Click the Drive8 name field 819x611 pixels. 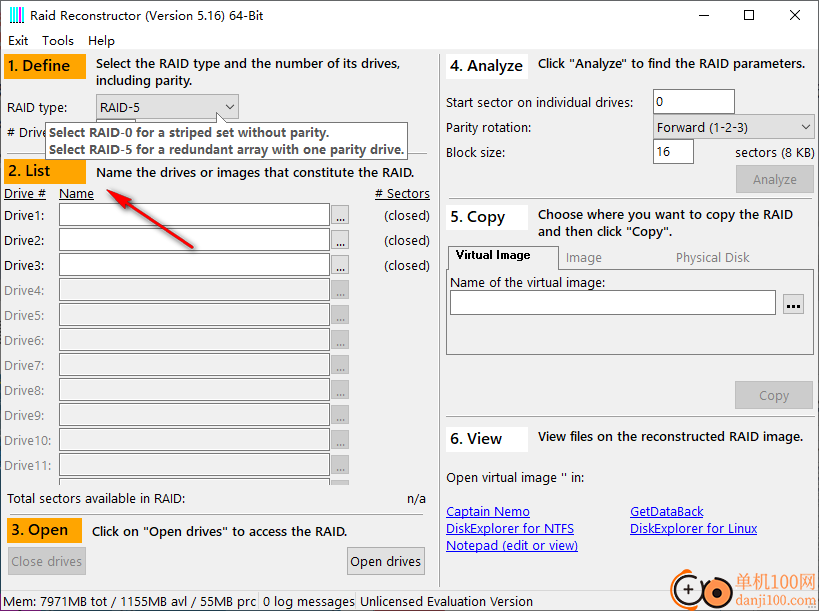194,391
